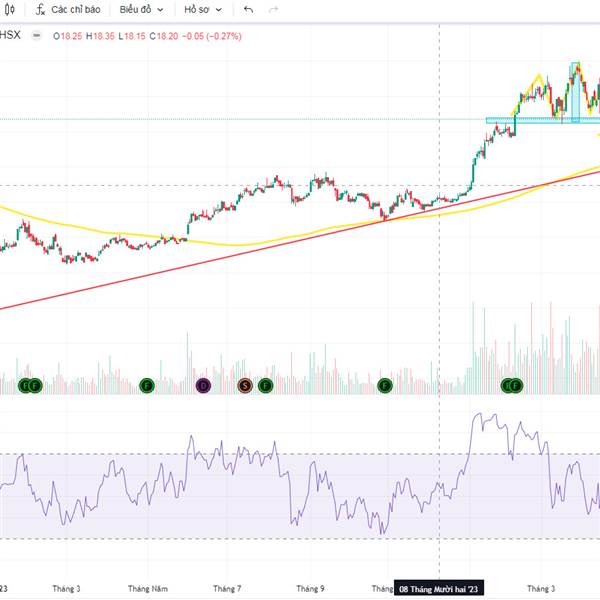Select the cyan horizontal support rectangle

coord(543,121)
